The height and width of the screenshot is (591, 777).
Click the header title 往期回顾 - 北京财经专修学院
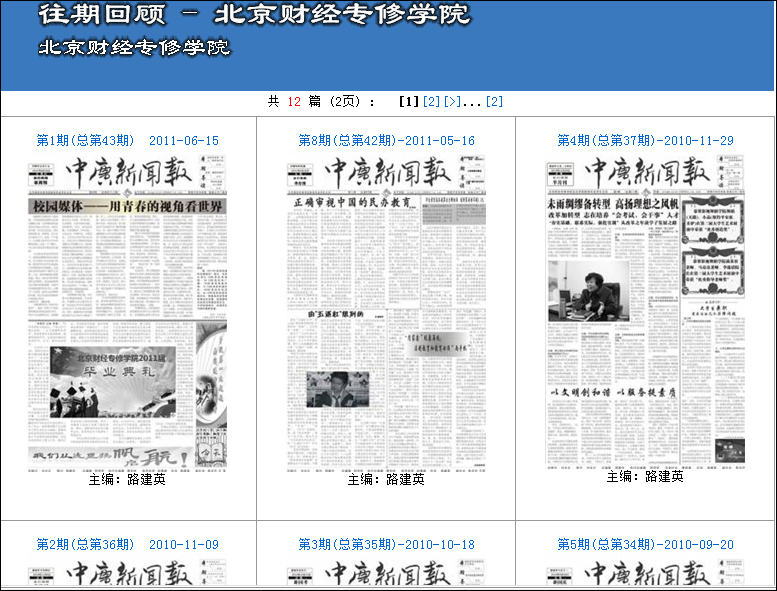click(254, 16)
